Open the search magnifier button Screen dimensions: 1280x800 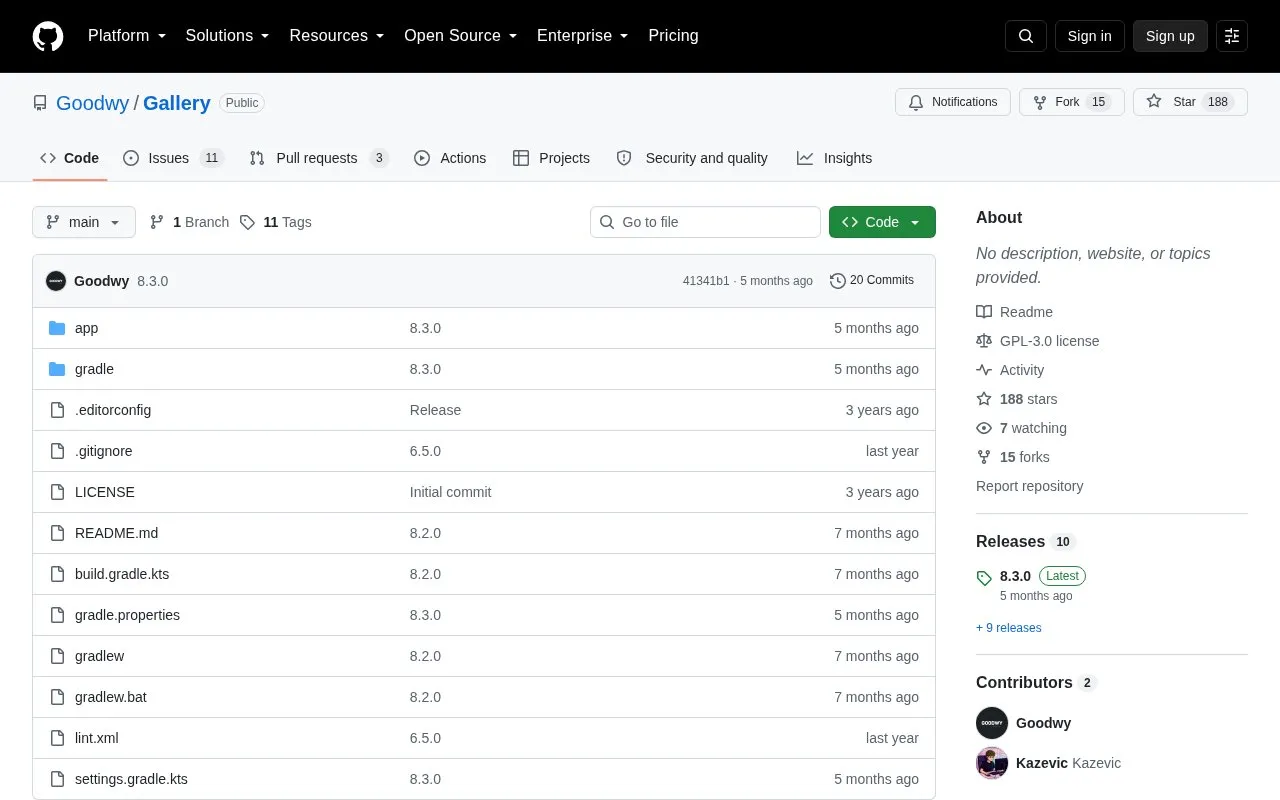(1026, 36)
